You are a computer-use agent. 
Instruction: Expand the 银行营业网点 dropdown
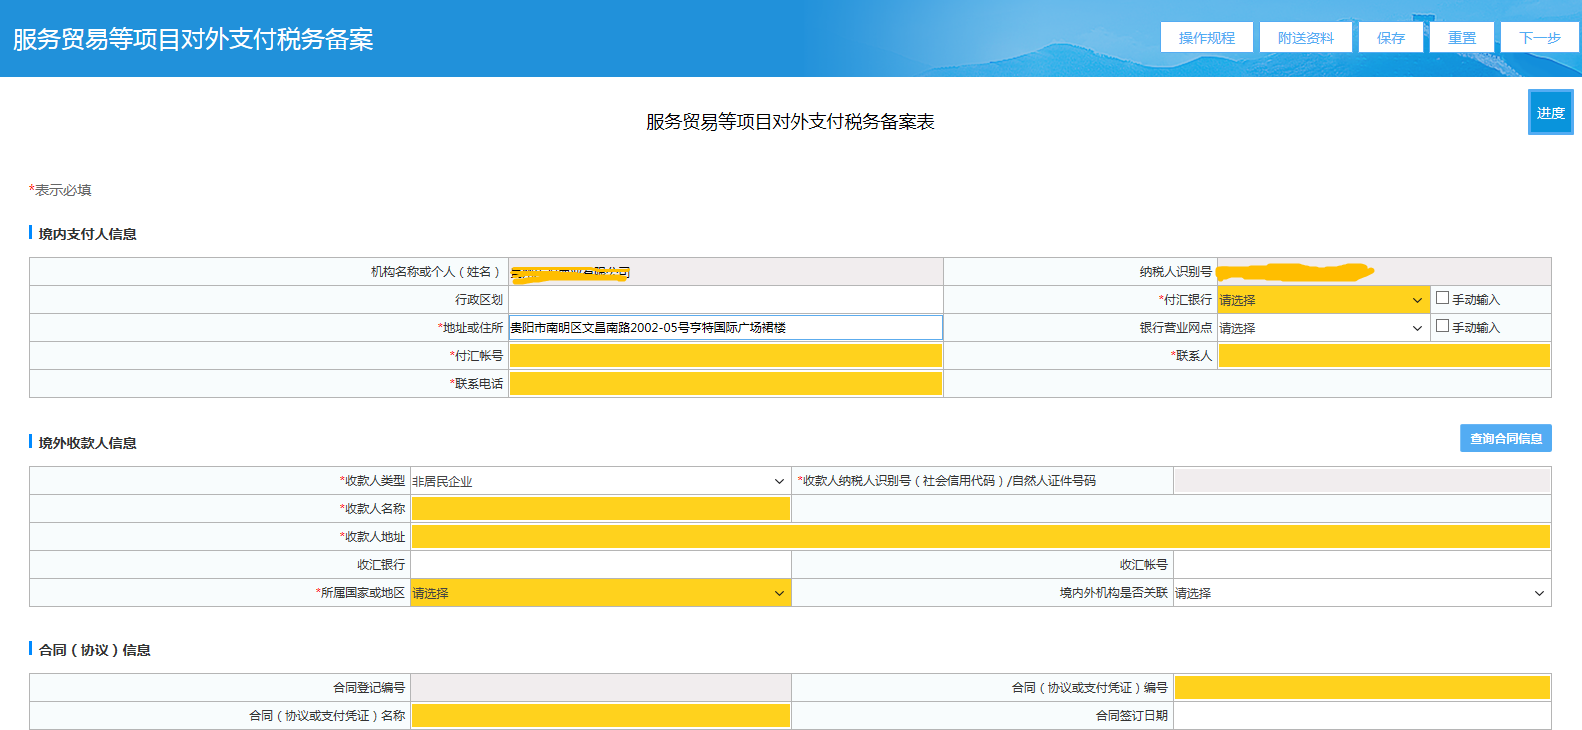tap(1322, 328)
